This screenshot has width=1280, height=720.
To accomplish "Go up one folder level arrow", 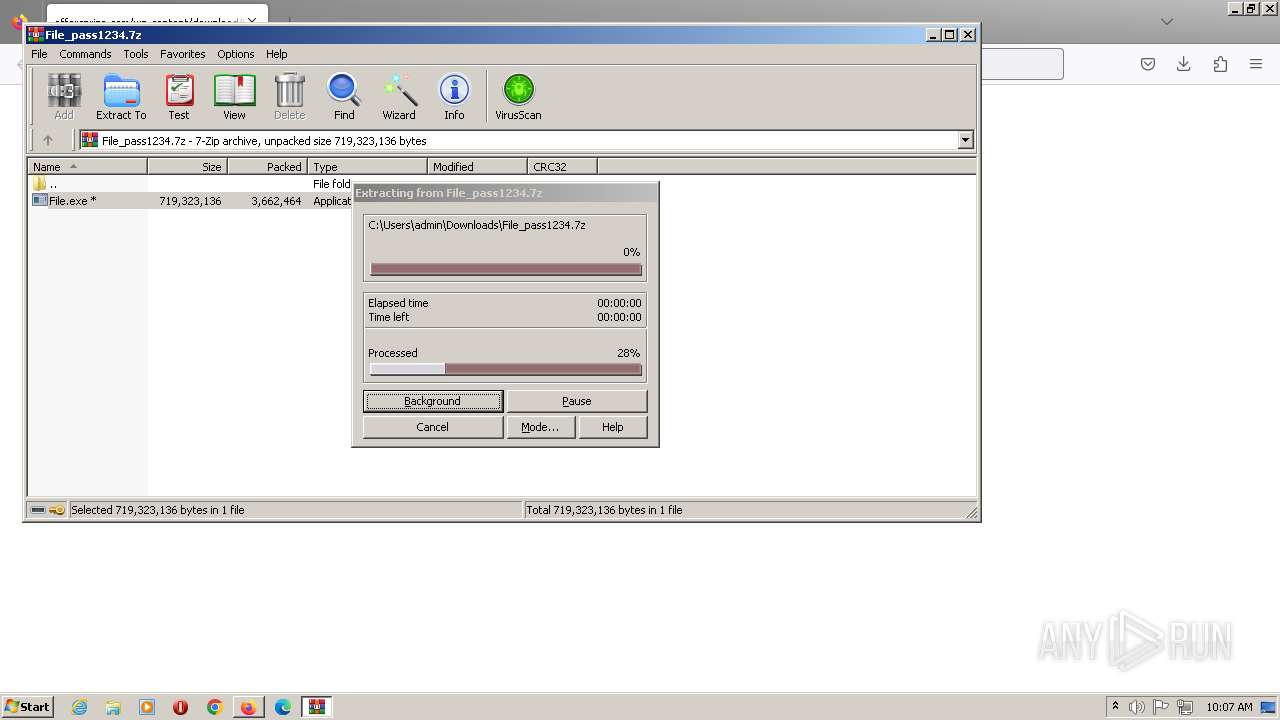I will coord(47,141).
